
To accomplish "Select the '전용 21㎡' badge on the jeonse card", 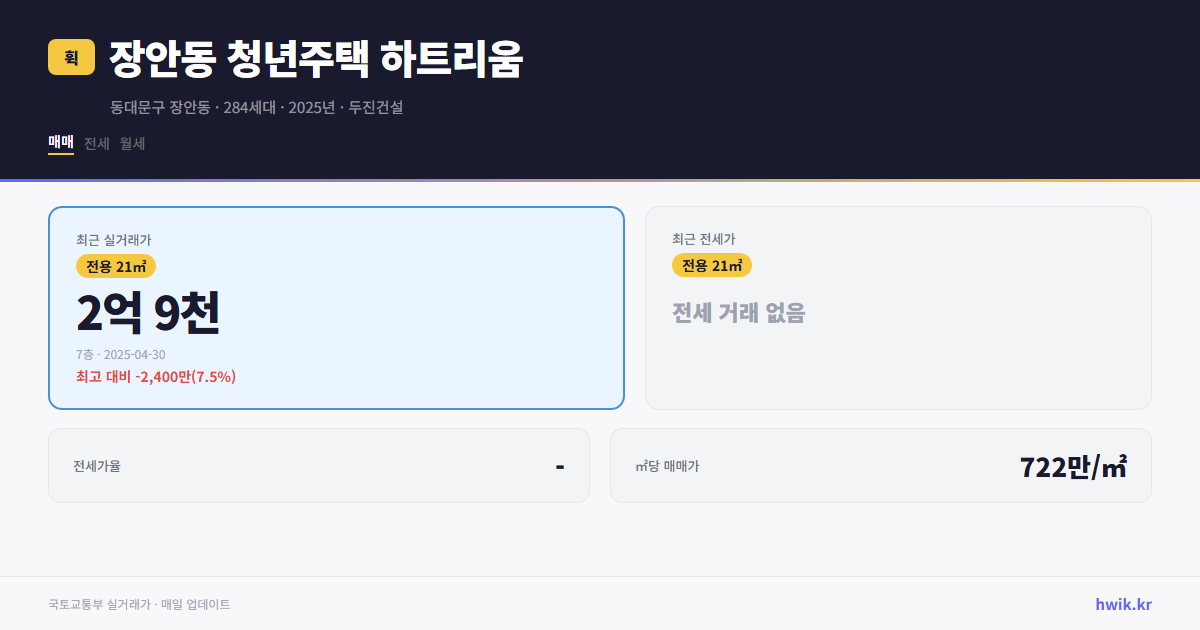I will point(712,265).
